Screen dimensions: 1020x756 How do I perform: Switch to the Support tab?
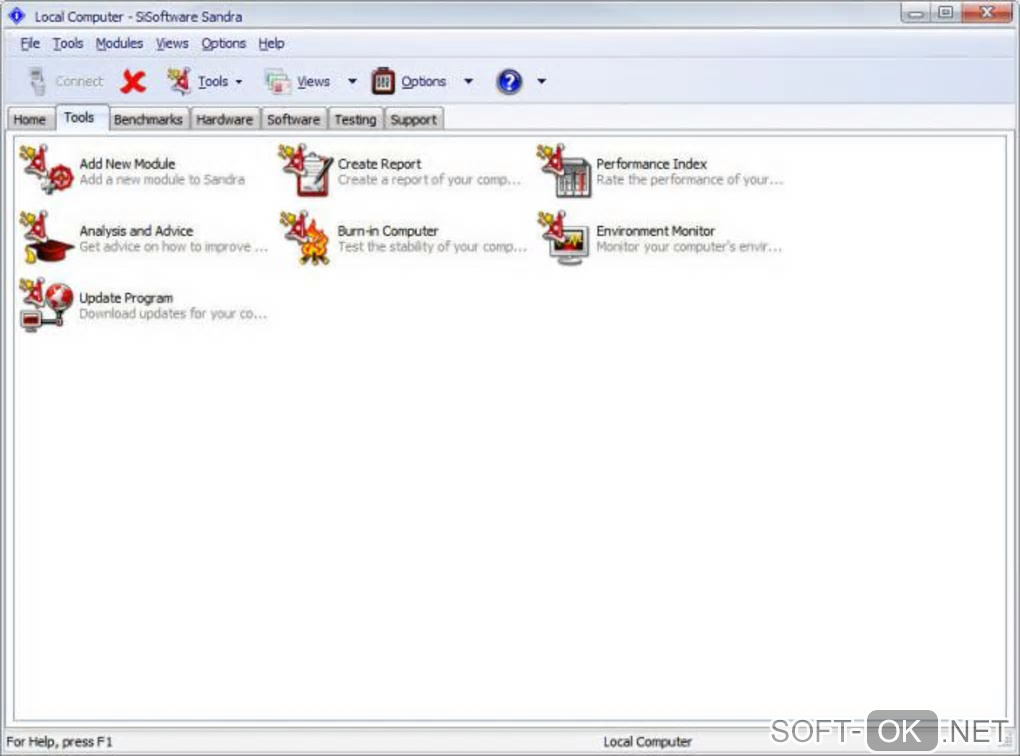point(414,120)
